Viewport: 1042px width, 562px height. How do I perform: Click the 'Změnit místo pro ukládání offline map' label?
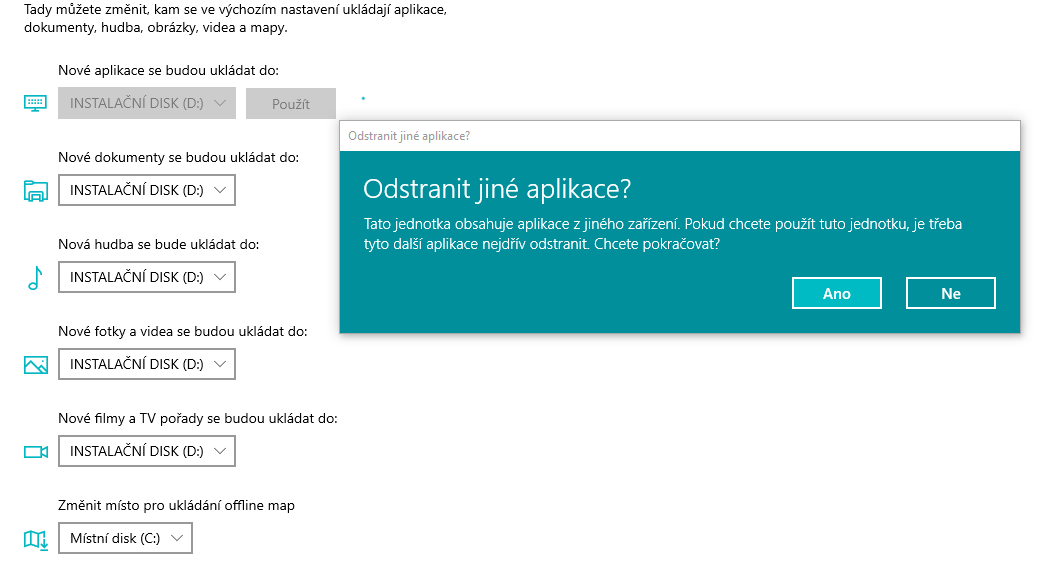click(176, 505)
